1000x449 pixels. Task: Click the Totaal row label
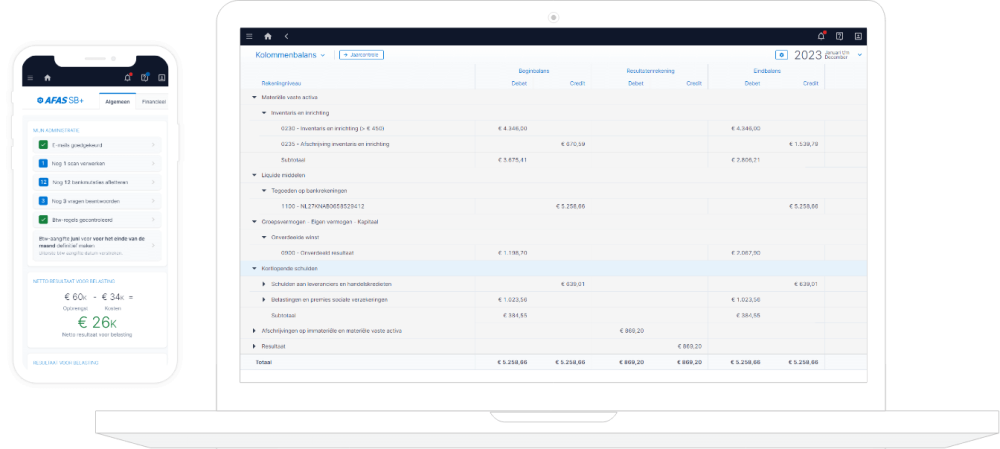pos(263,362)
